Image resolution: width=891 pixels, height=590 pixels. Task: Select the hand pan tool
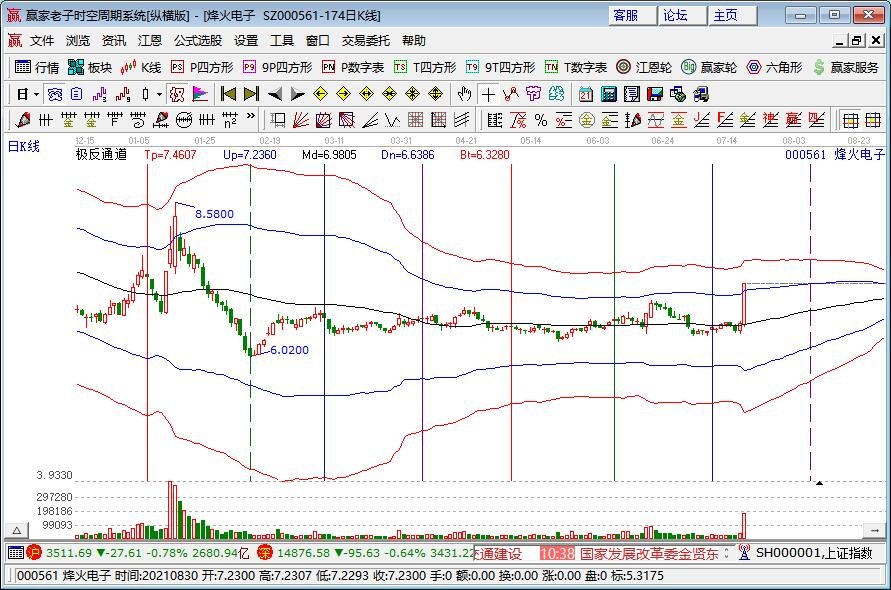(x=464, y=94)
